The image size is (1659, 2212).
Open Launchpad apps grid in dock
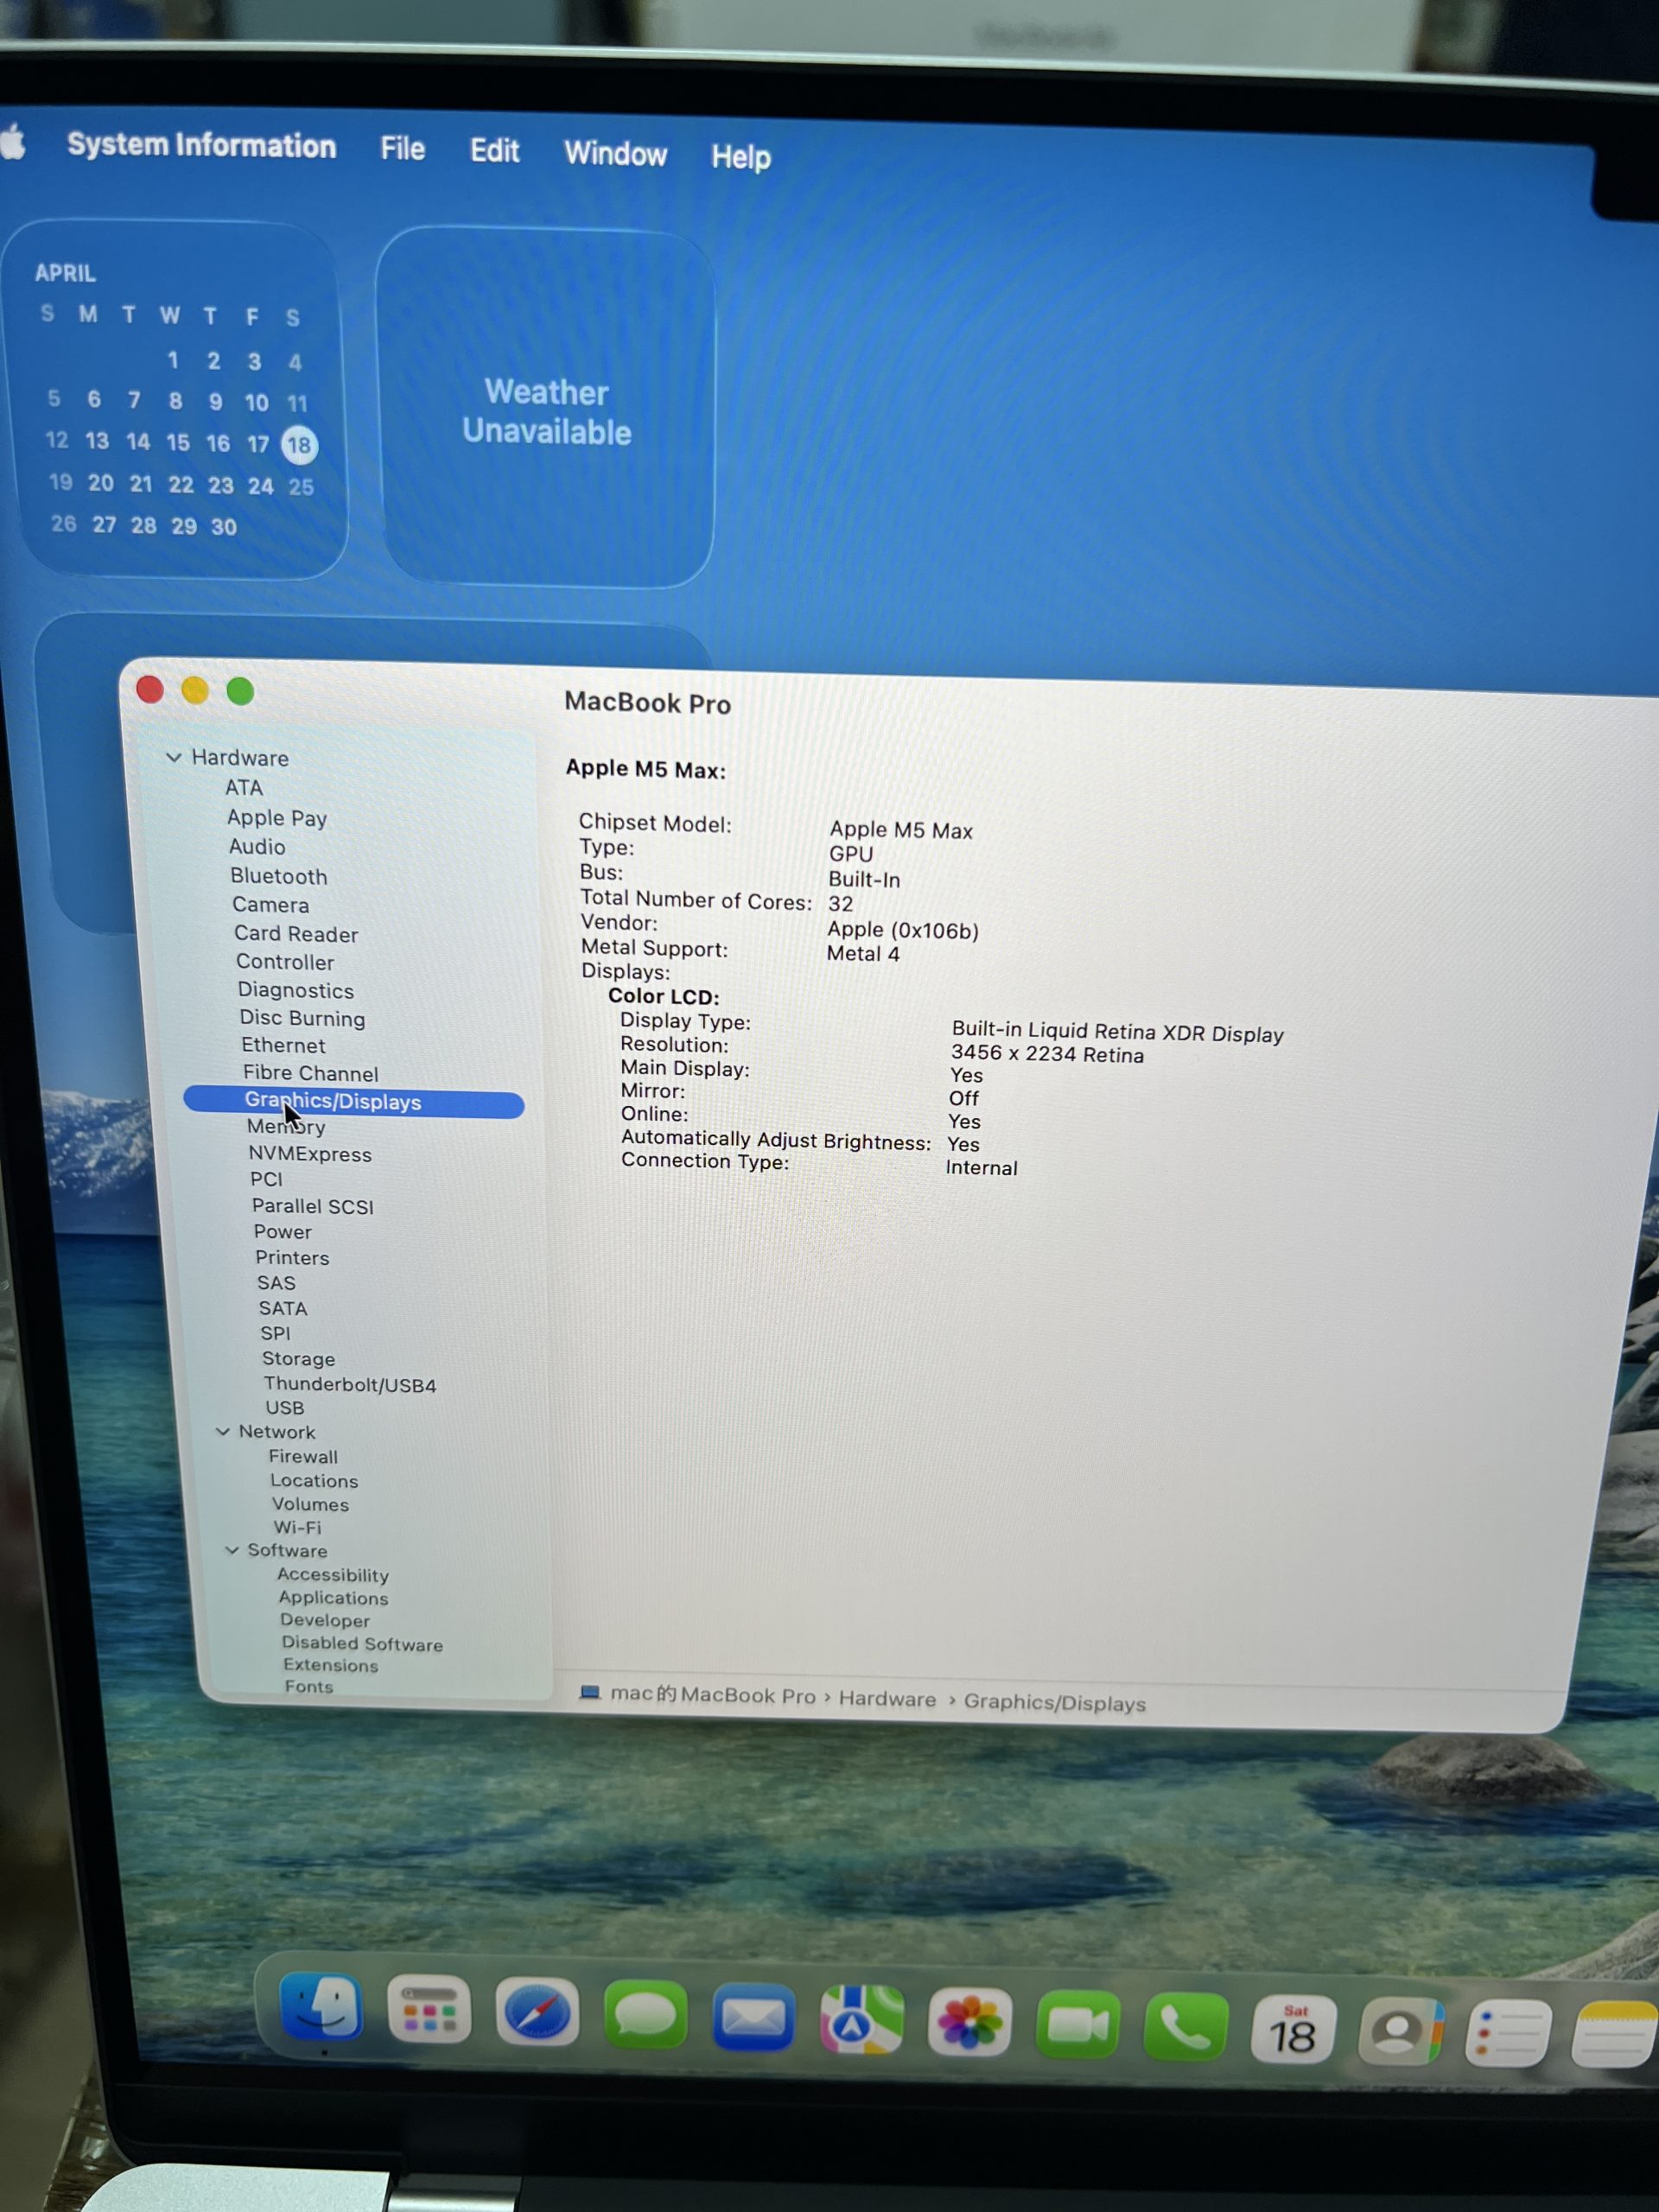pyautogui.click(x=429, y=2011)
